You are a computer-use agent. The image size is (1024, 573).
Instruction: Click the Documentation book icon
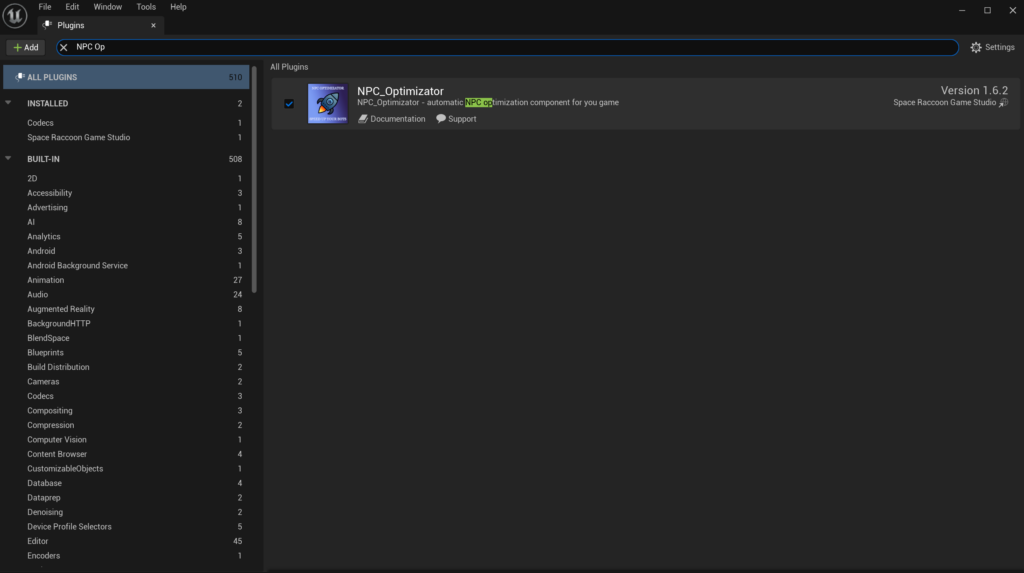[362, 119]
